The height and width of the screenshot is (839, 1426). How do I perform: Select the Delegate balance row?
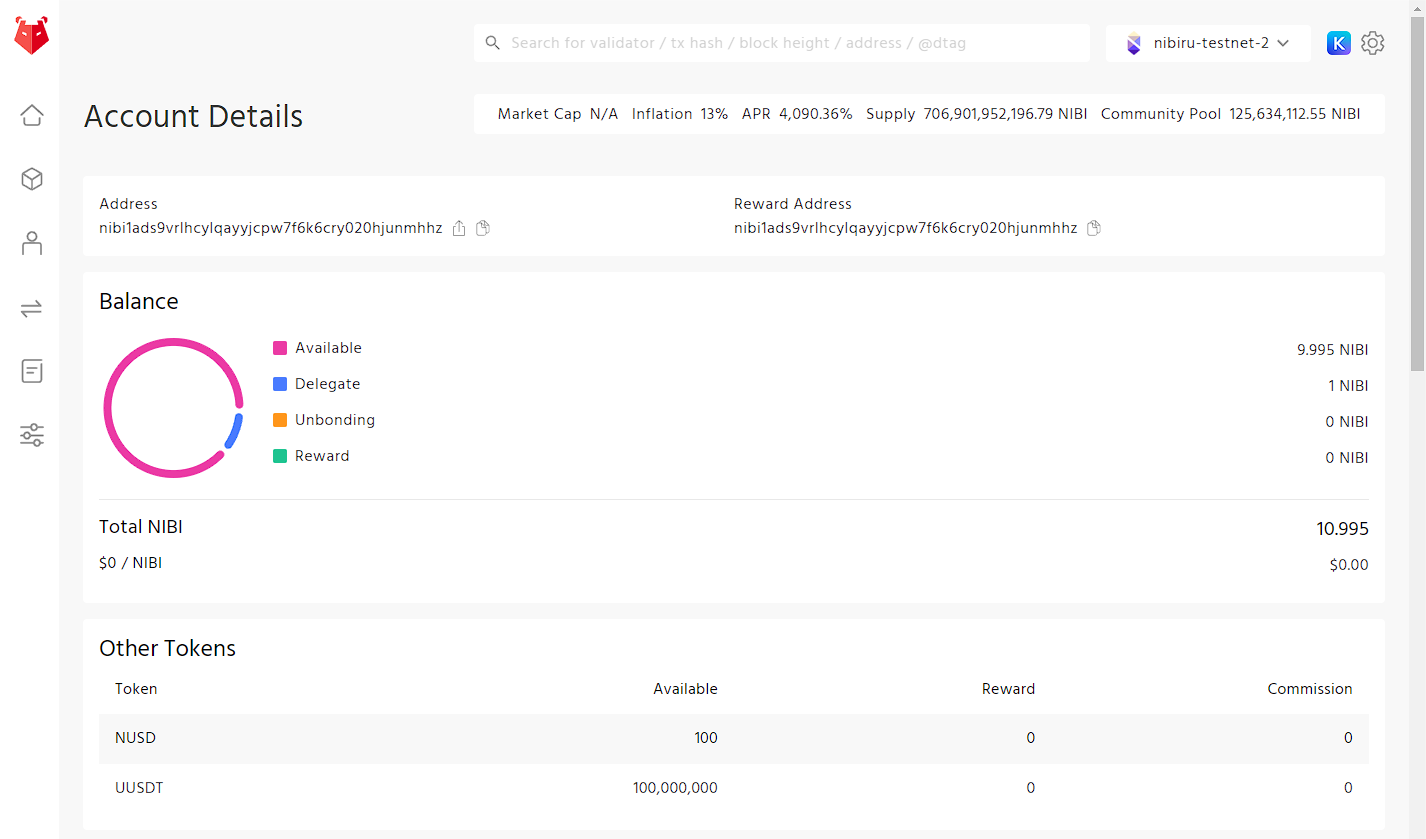[327, 383]
